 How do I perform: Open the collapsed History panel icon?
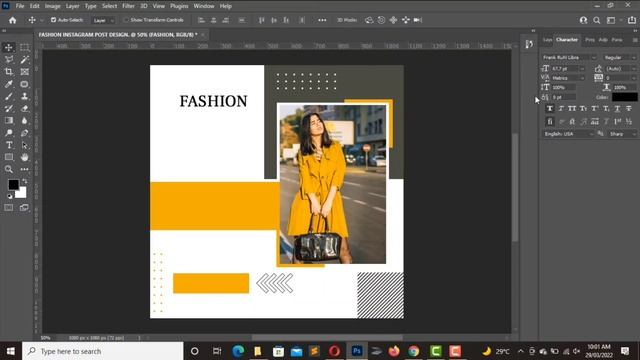click(x=529, y=44)
